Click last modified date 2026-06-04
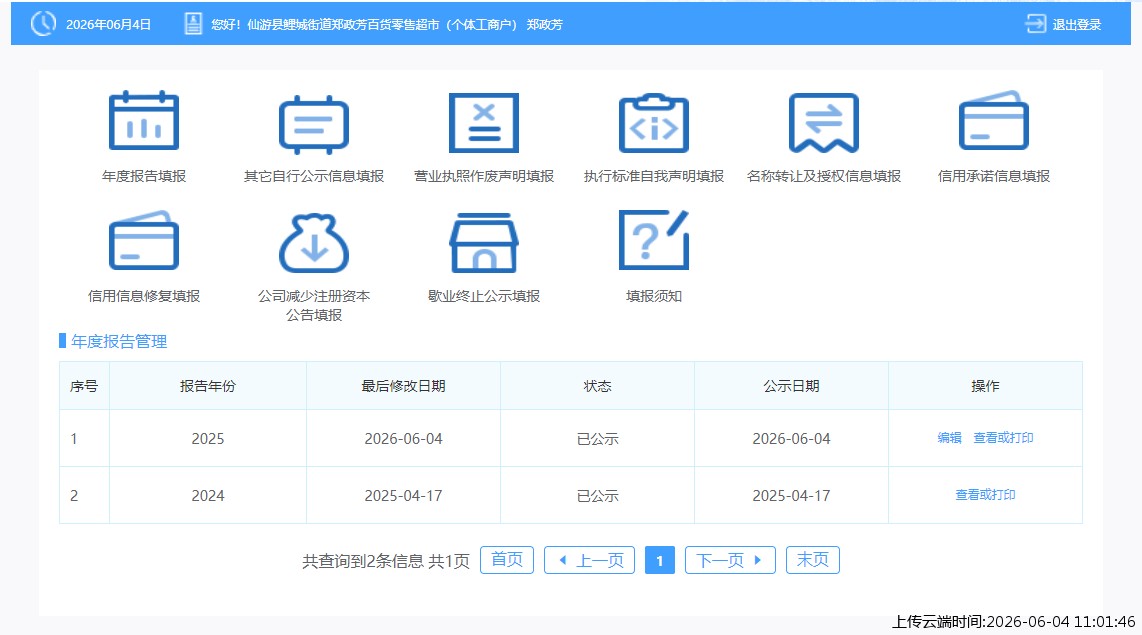 403,438
